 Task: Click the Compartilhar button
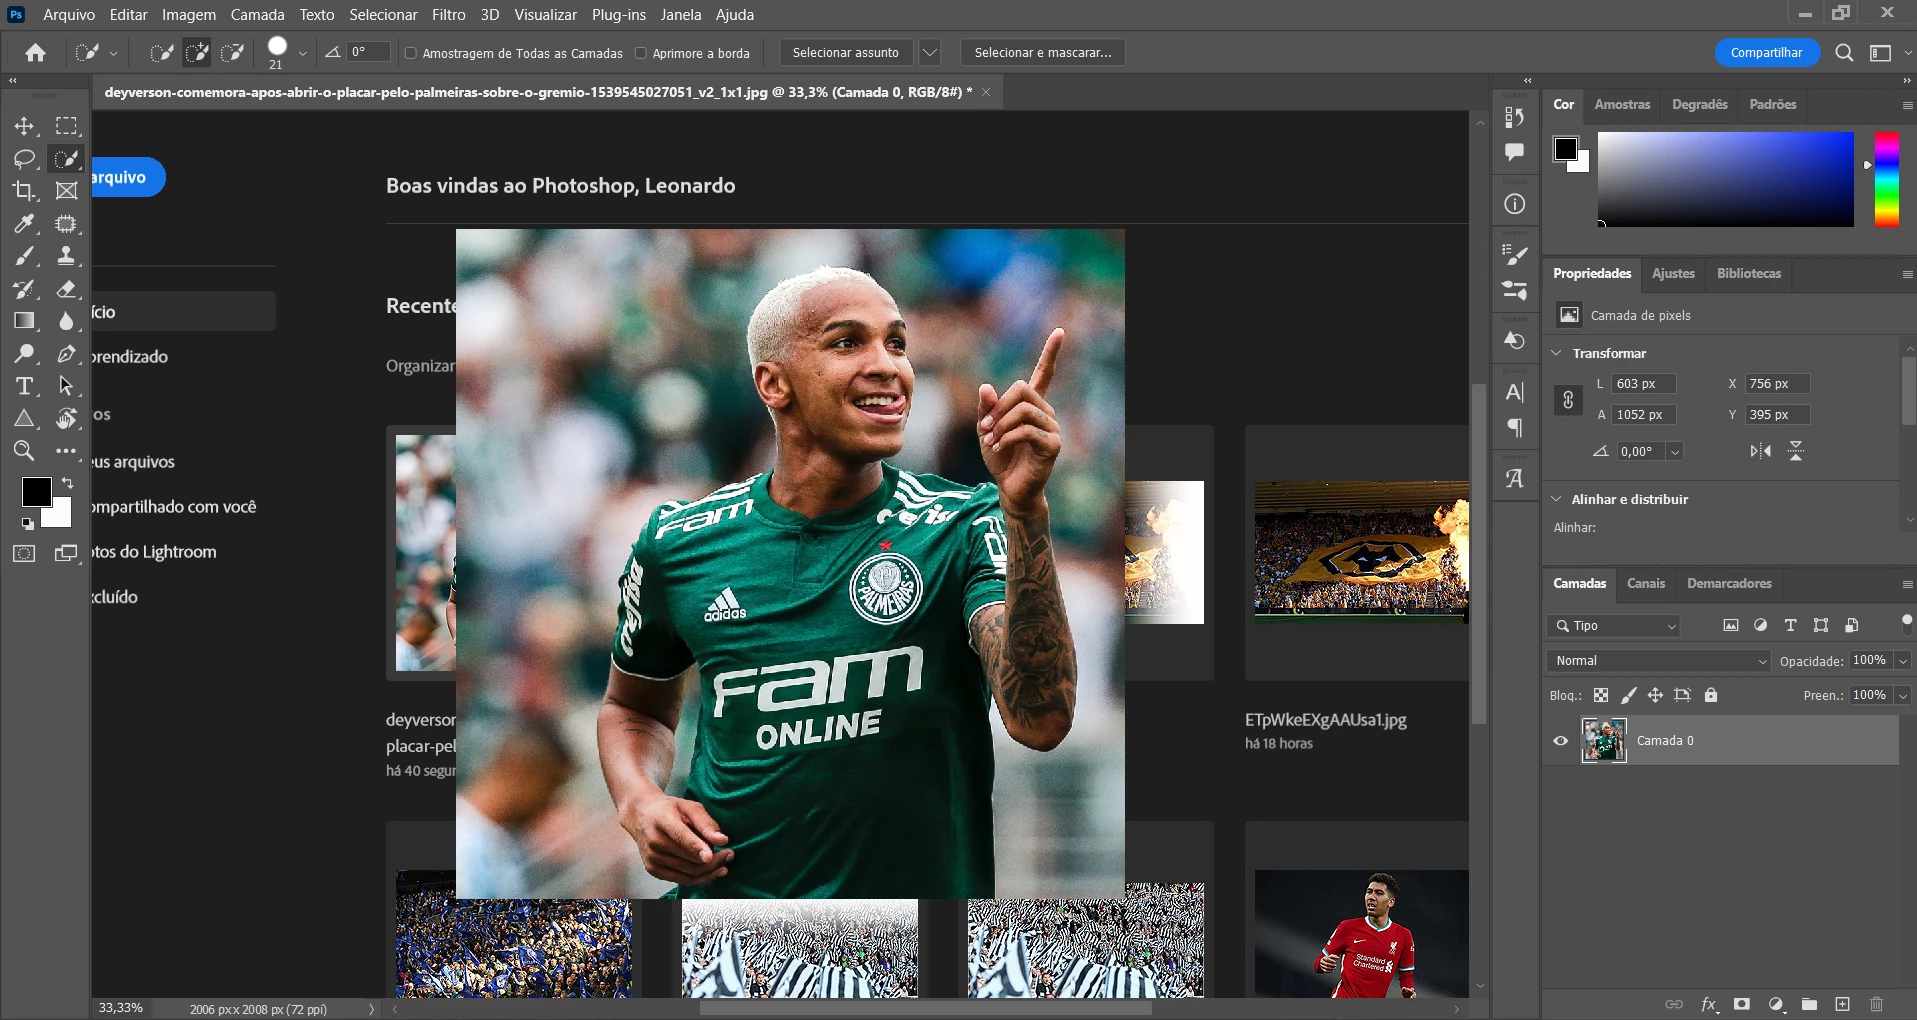[1767, 53]
